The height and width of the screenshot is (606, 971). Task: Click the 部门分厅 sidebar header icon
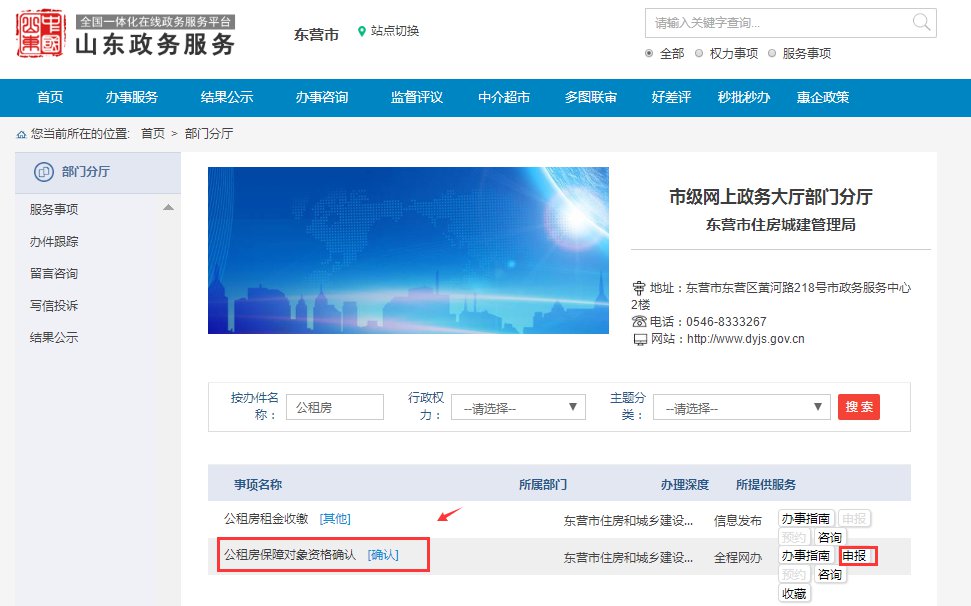coord(43,171)
